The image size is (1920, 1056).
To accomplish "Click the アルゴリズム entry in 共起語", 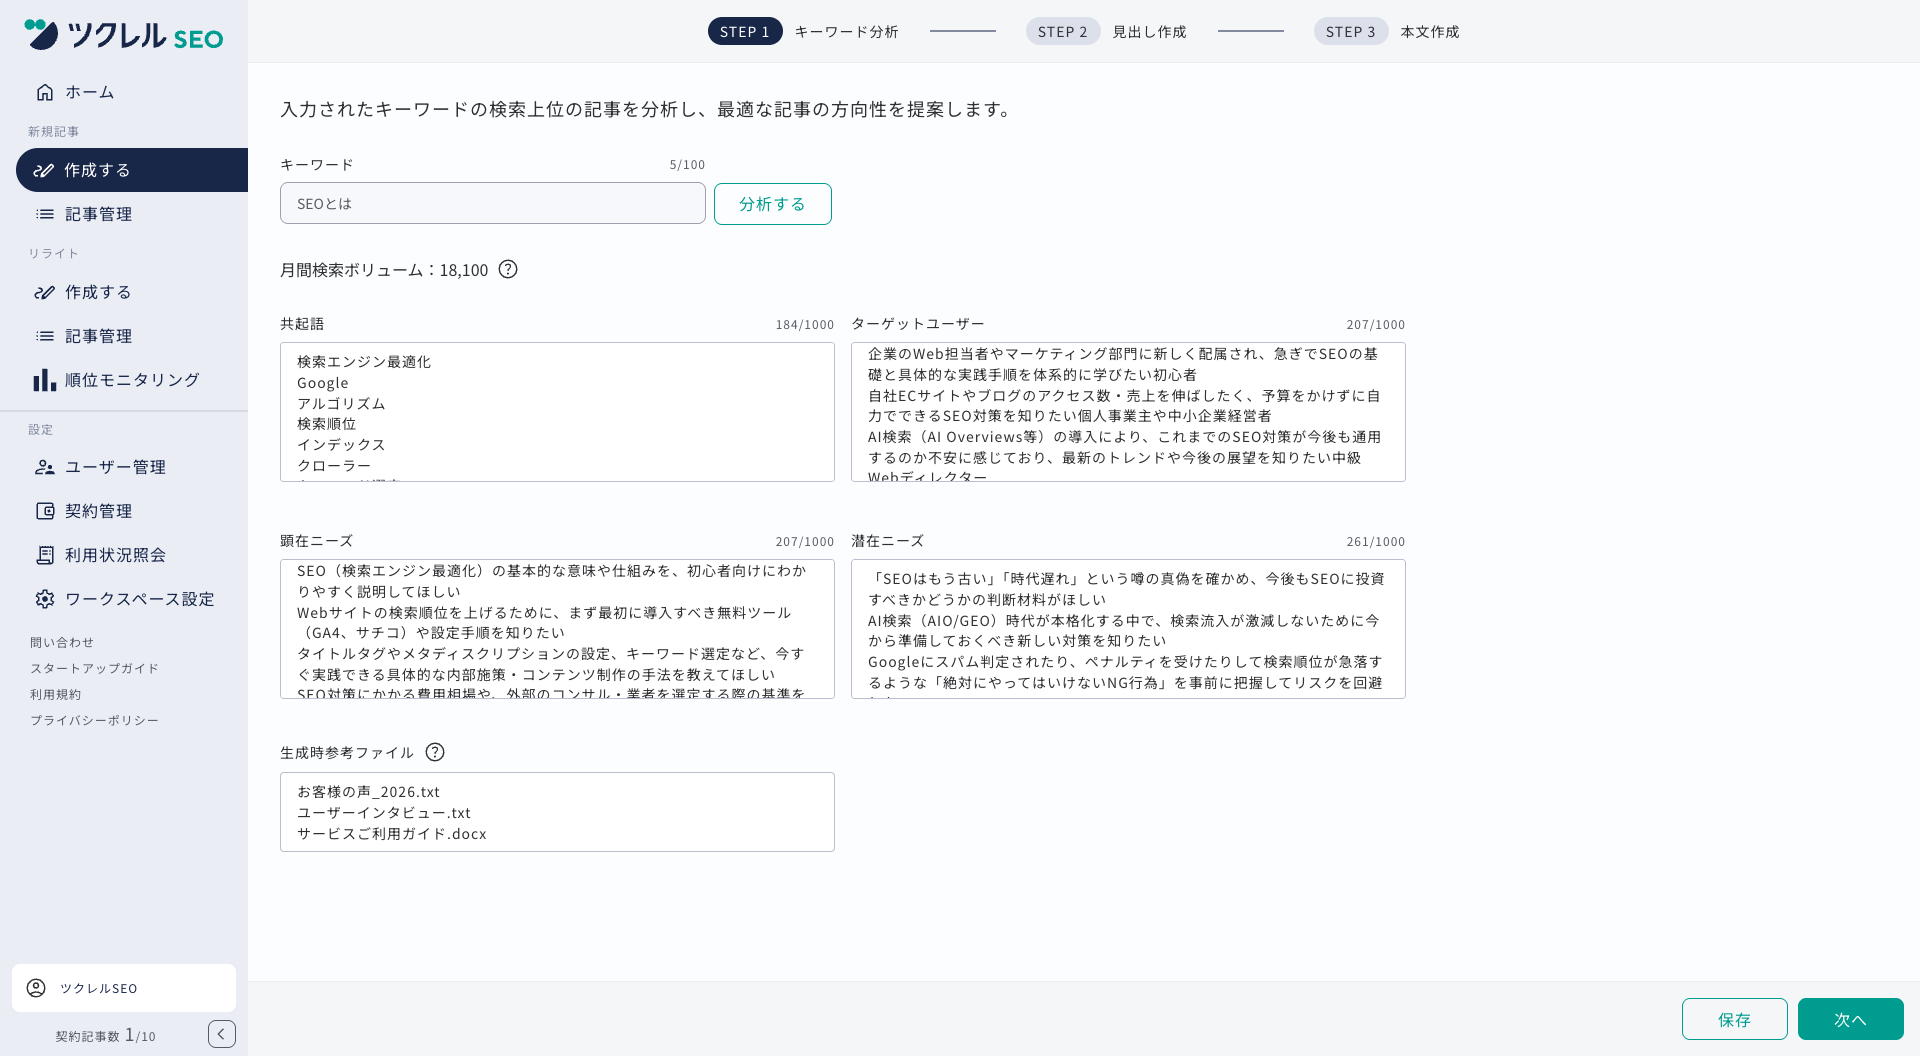I will coord(341,404).
